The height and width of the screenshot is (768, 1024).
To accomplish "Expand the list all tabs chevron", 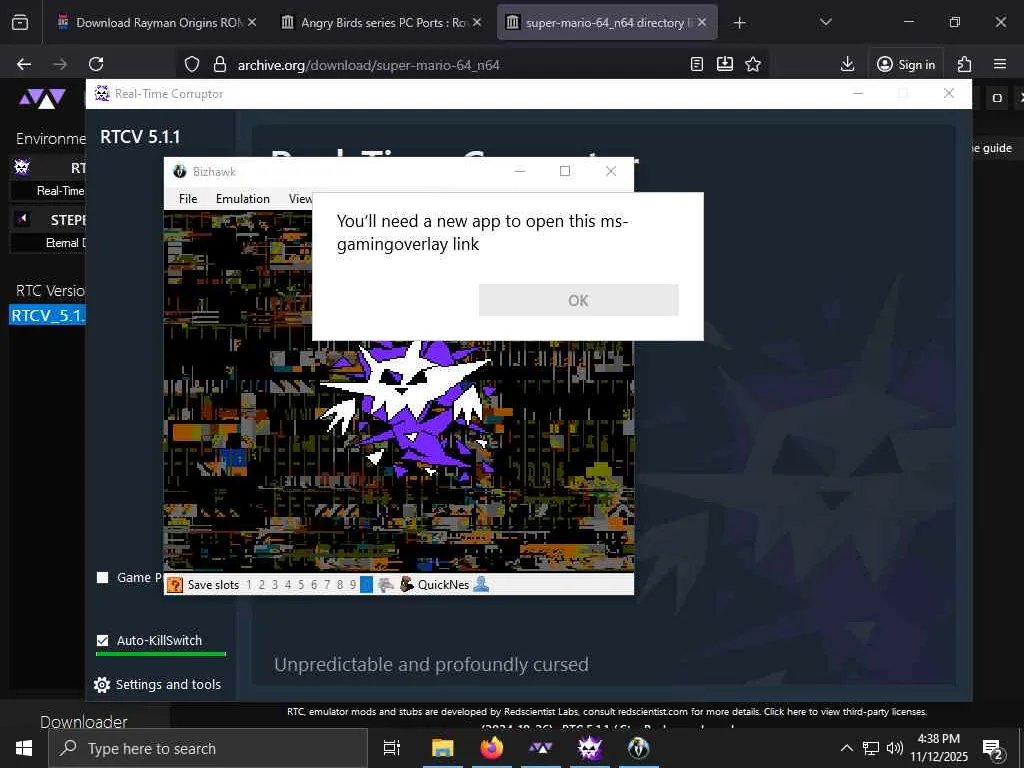I will point(825,22).
